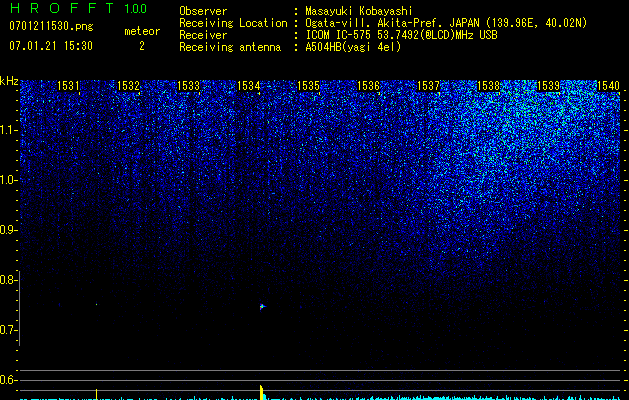This screenshot has width=629, height=400.
Task: Select the A504HB(yagi 4el) antenna text
Action: [x=353, y=47]
